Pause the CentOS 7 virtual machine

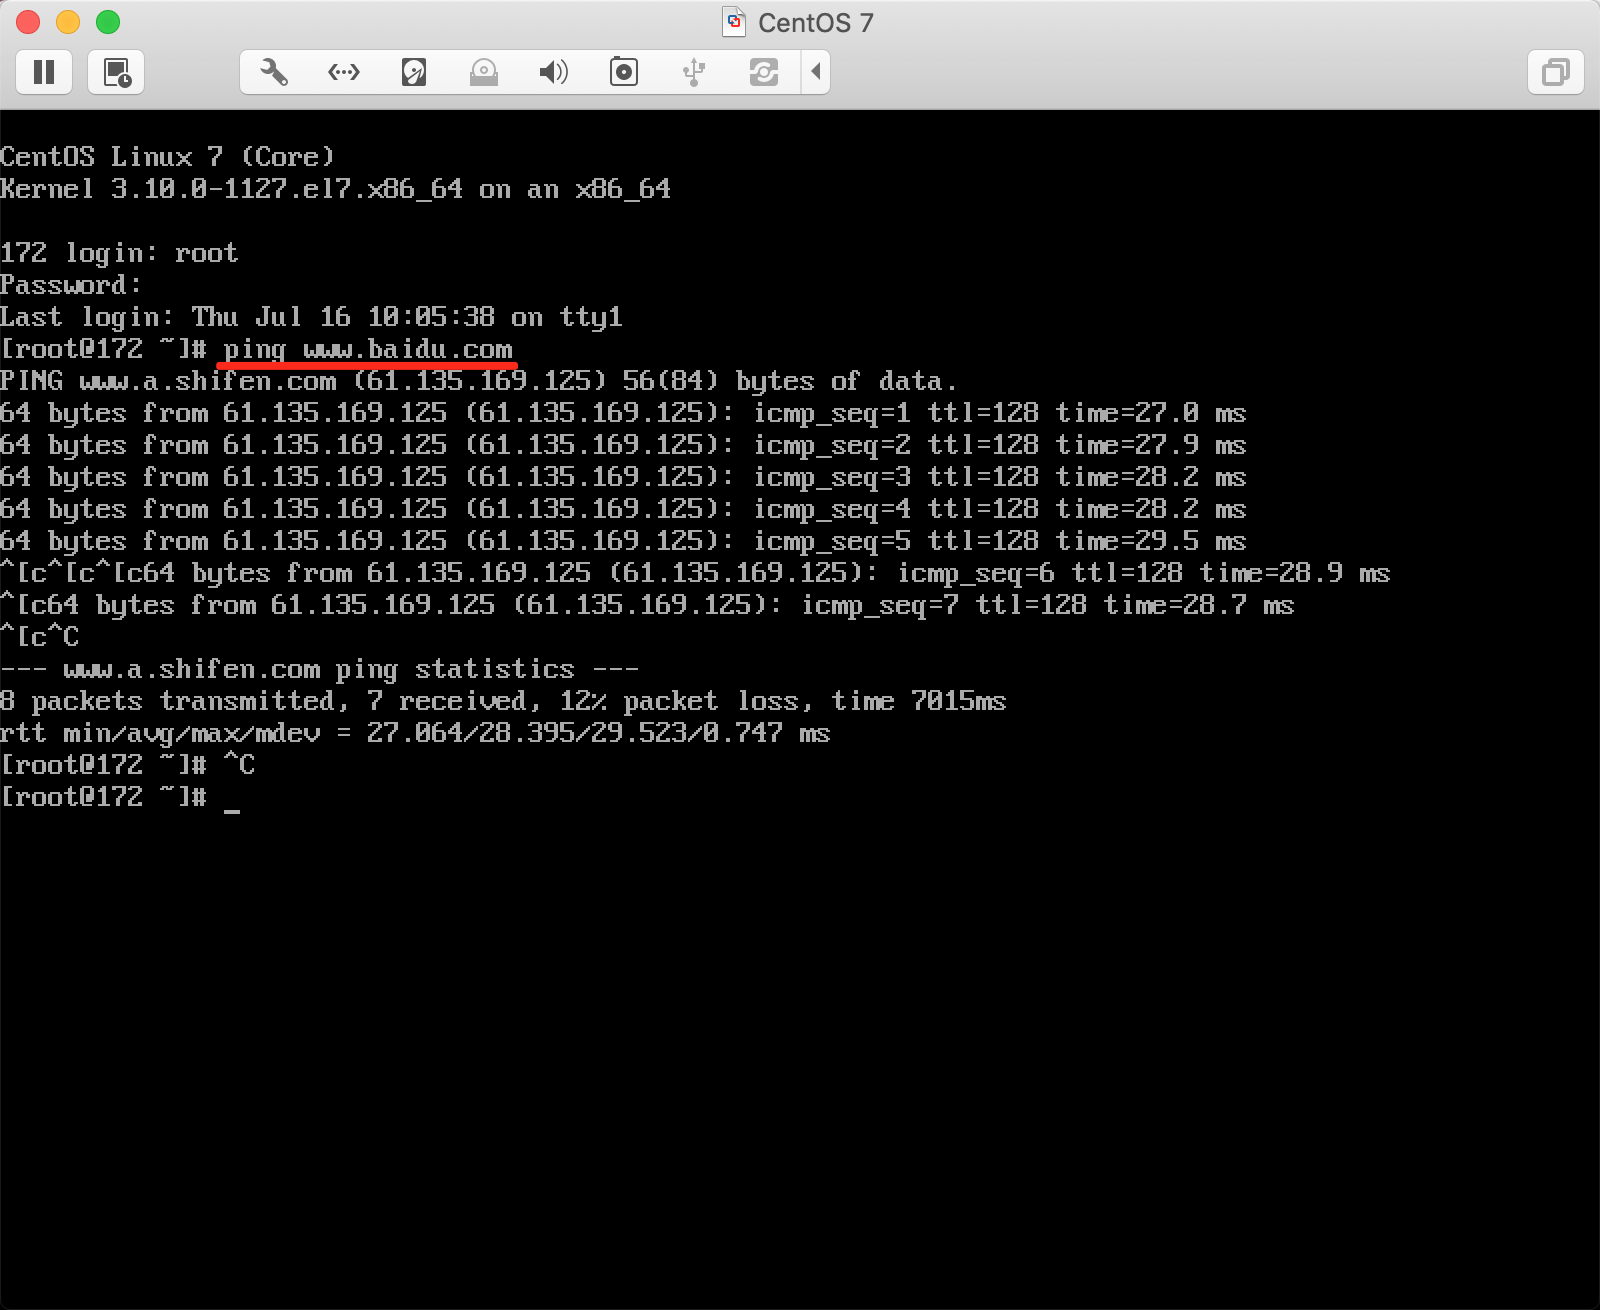coord(44,72)
